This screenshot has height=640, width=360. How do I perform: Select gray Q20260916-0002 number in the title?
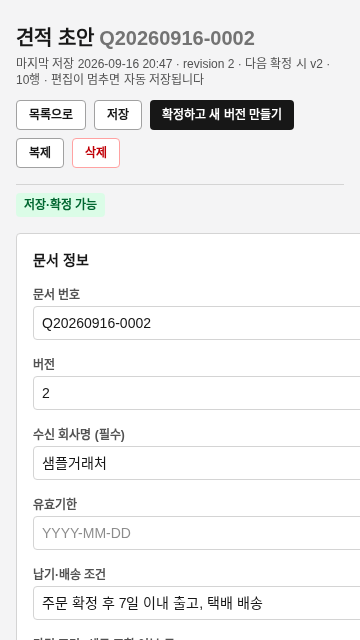177,39
